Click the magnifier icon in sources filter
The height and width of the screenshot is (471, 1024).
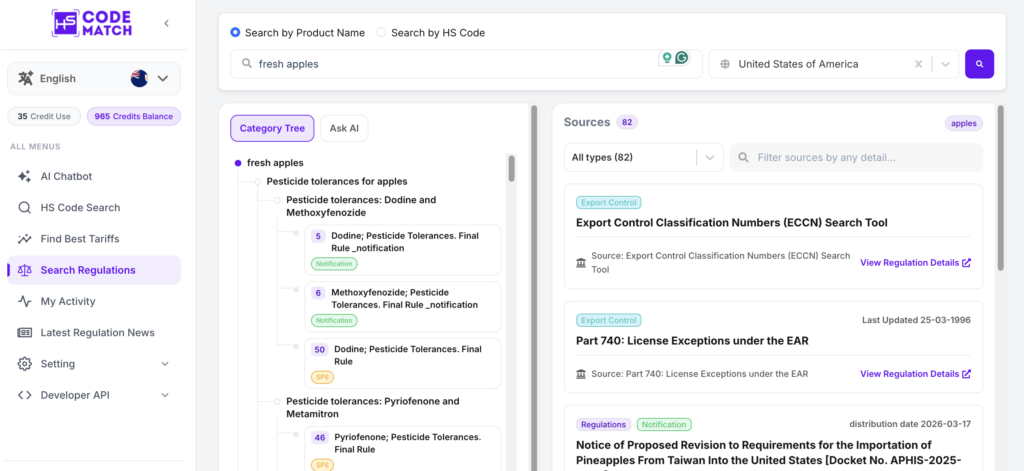[x=743, y=157]
